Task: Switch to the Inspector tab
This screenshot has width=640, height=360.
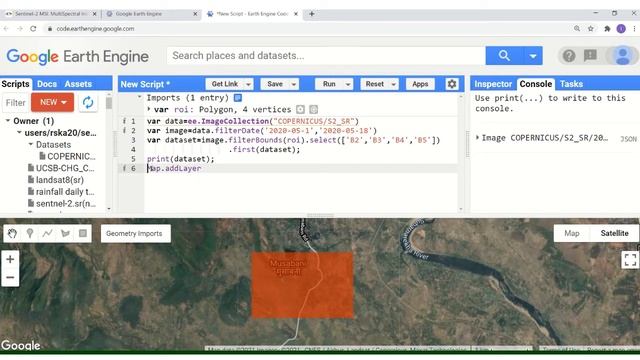Action: (493, 84)
